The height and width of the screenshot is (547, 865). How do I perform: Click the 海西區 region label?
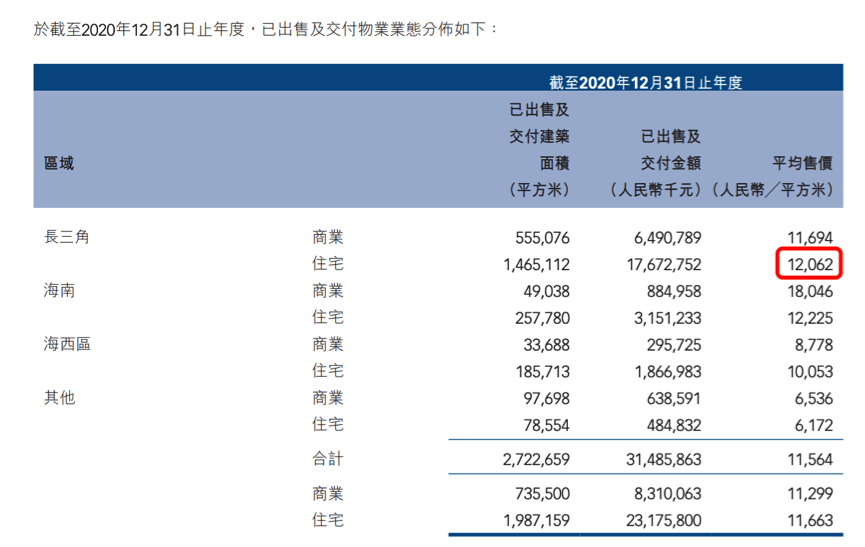(67, 344)
